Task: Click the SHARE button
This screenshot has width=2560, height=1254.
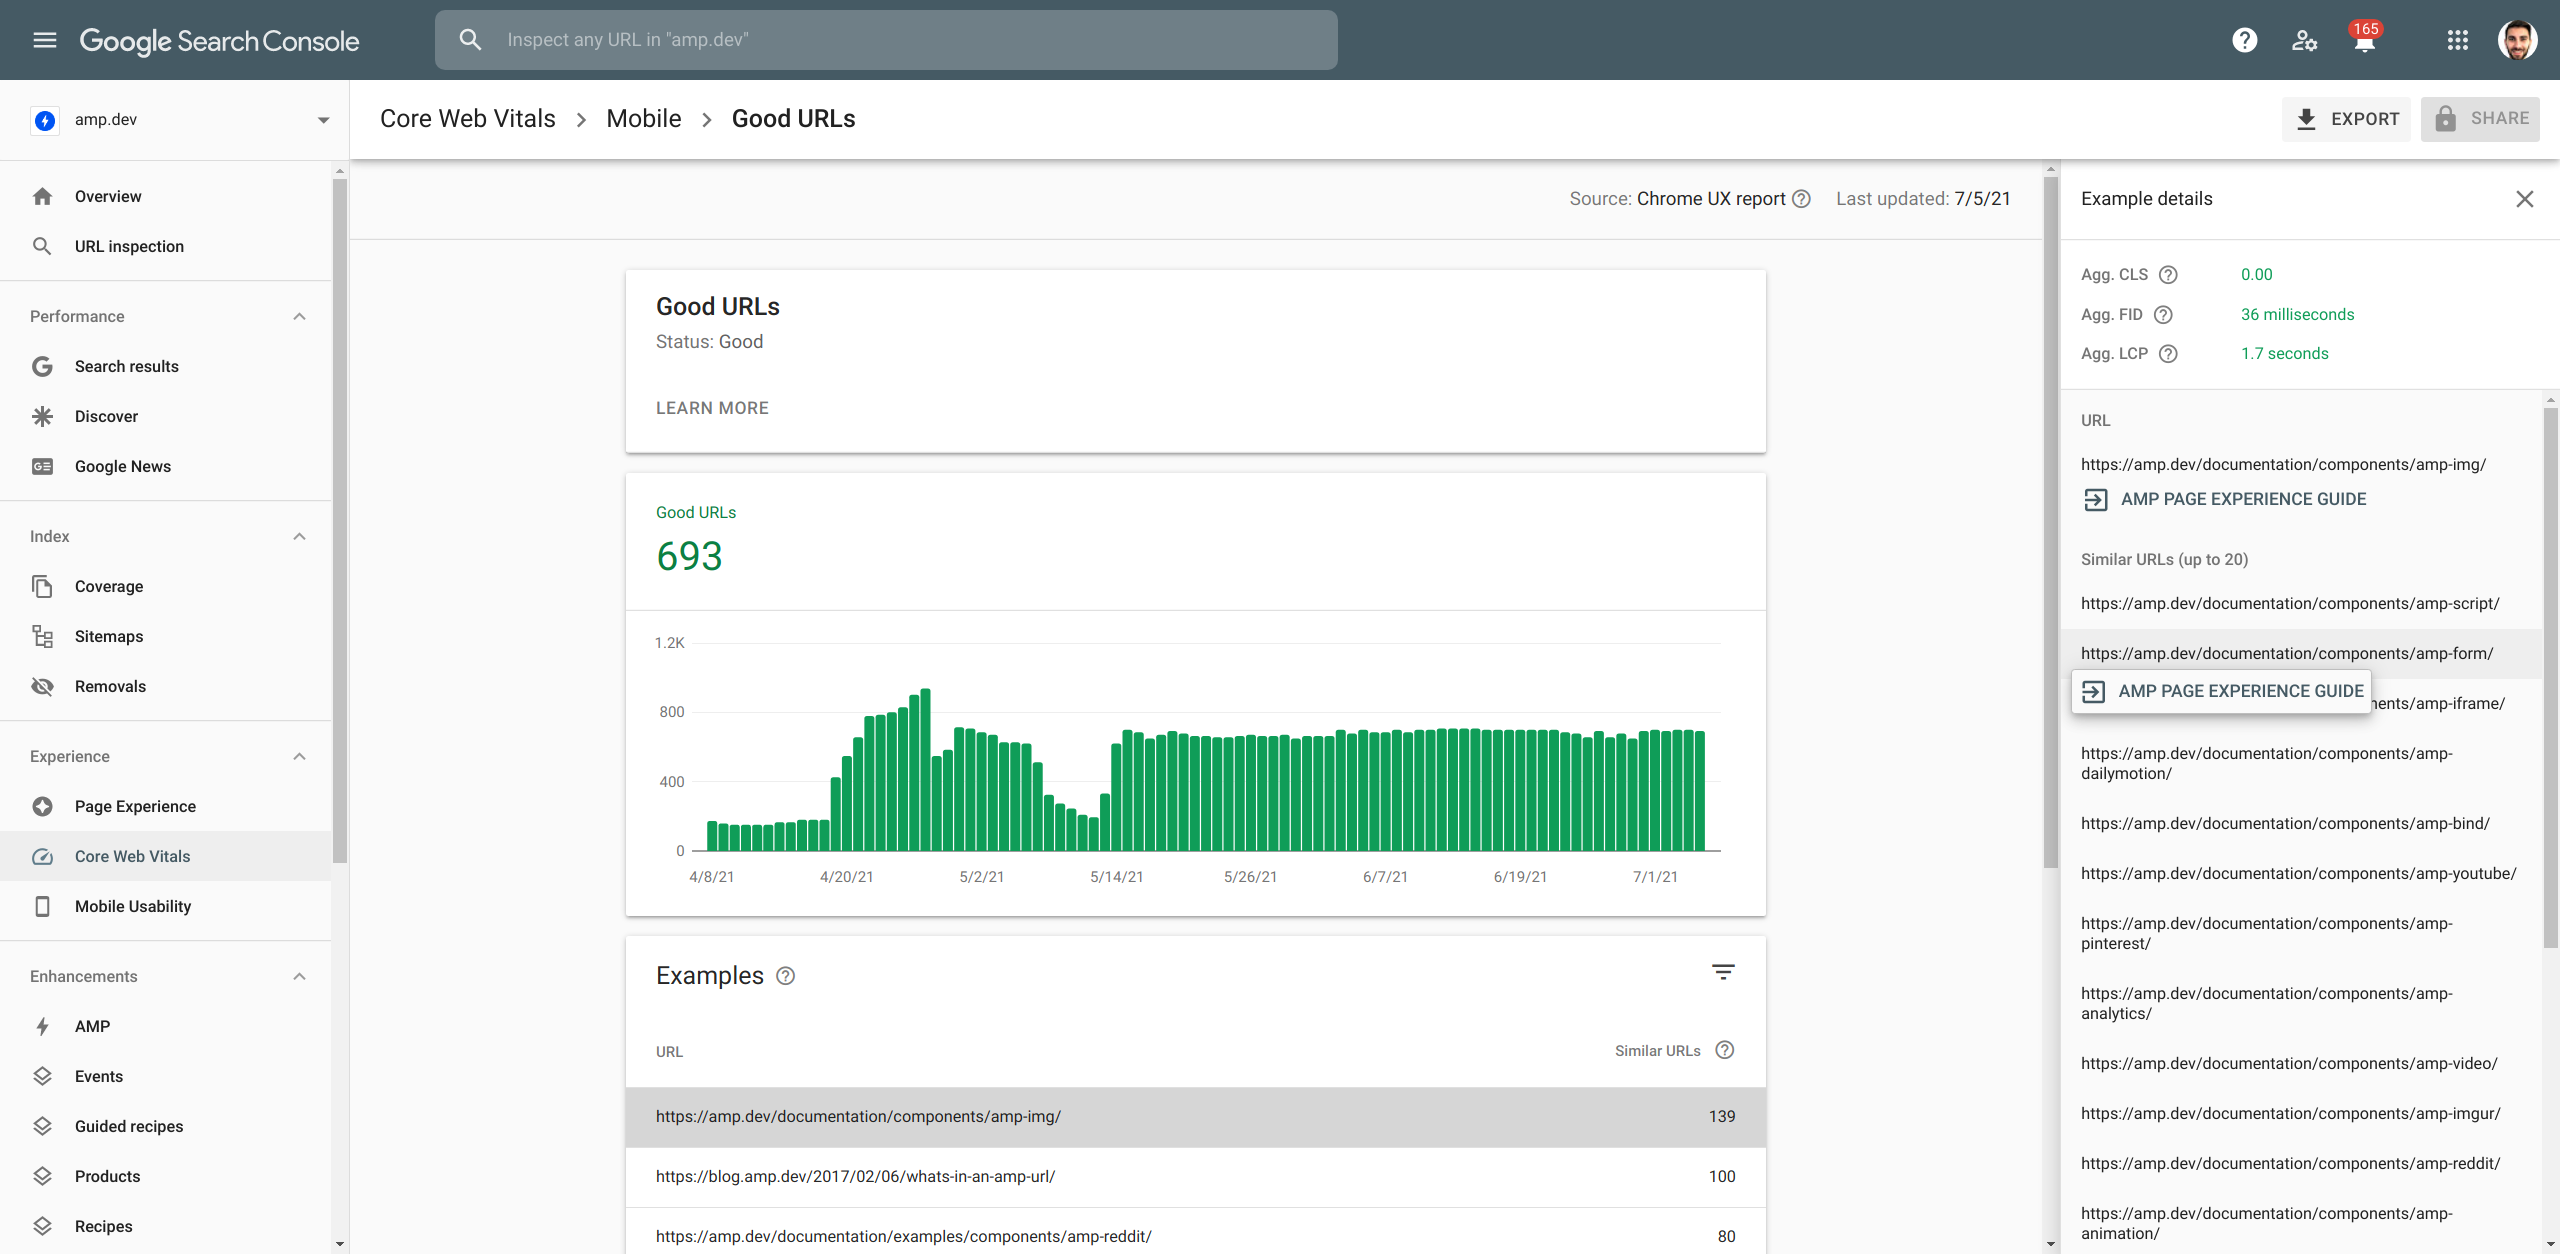Action: pos(2480,119)
